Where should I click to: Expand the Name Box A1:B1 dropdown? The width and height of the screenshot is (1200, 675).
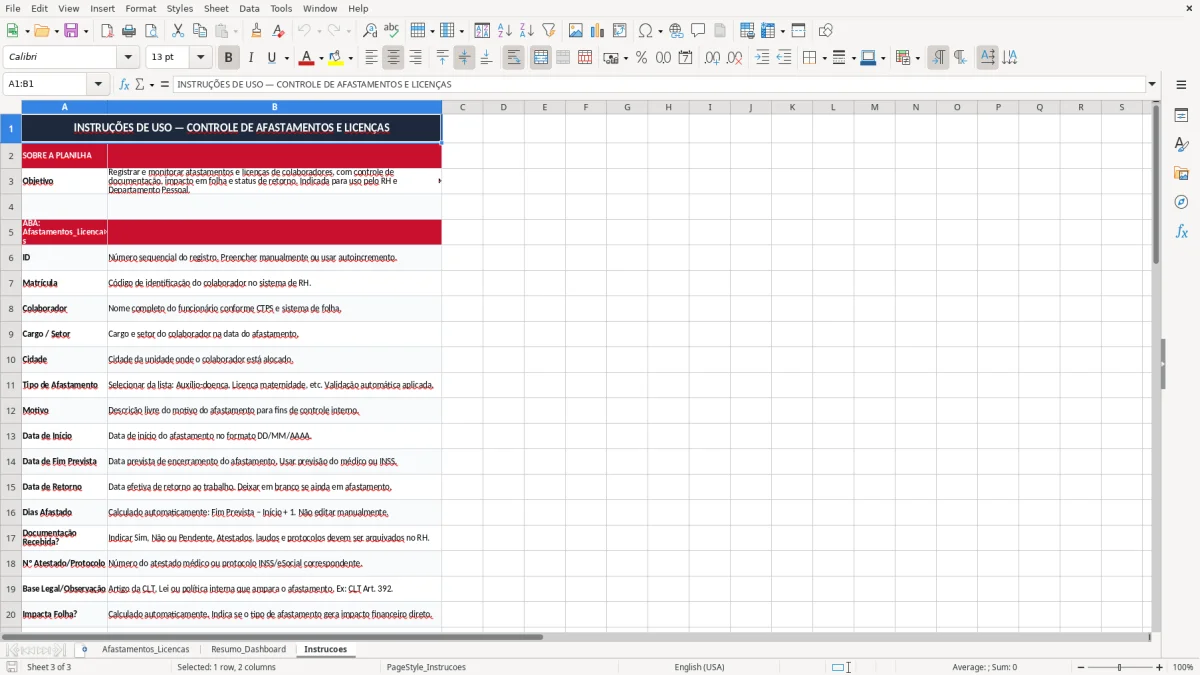click(98, 84)
